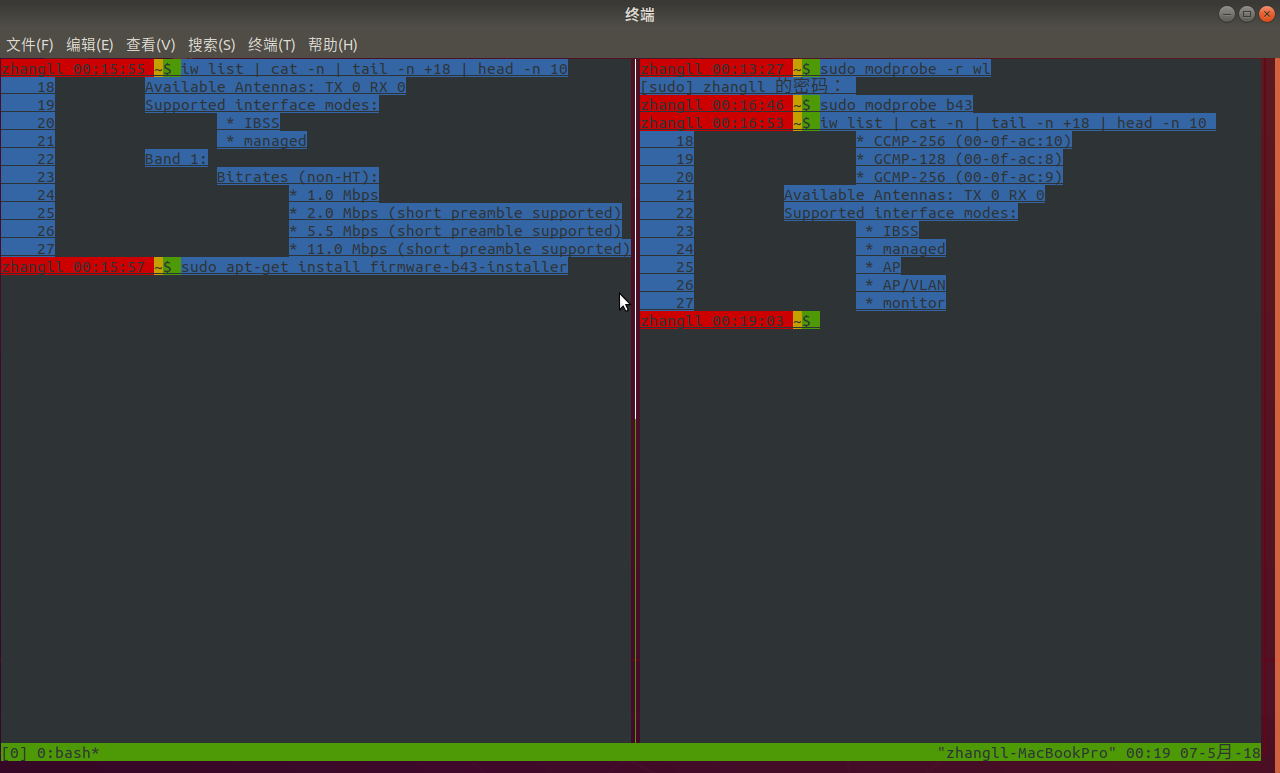Click the command sudo modprobe b43
1280x773 pixels.
(x=896, y=105)
